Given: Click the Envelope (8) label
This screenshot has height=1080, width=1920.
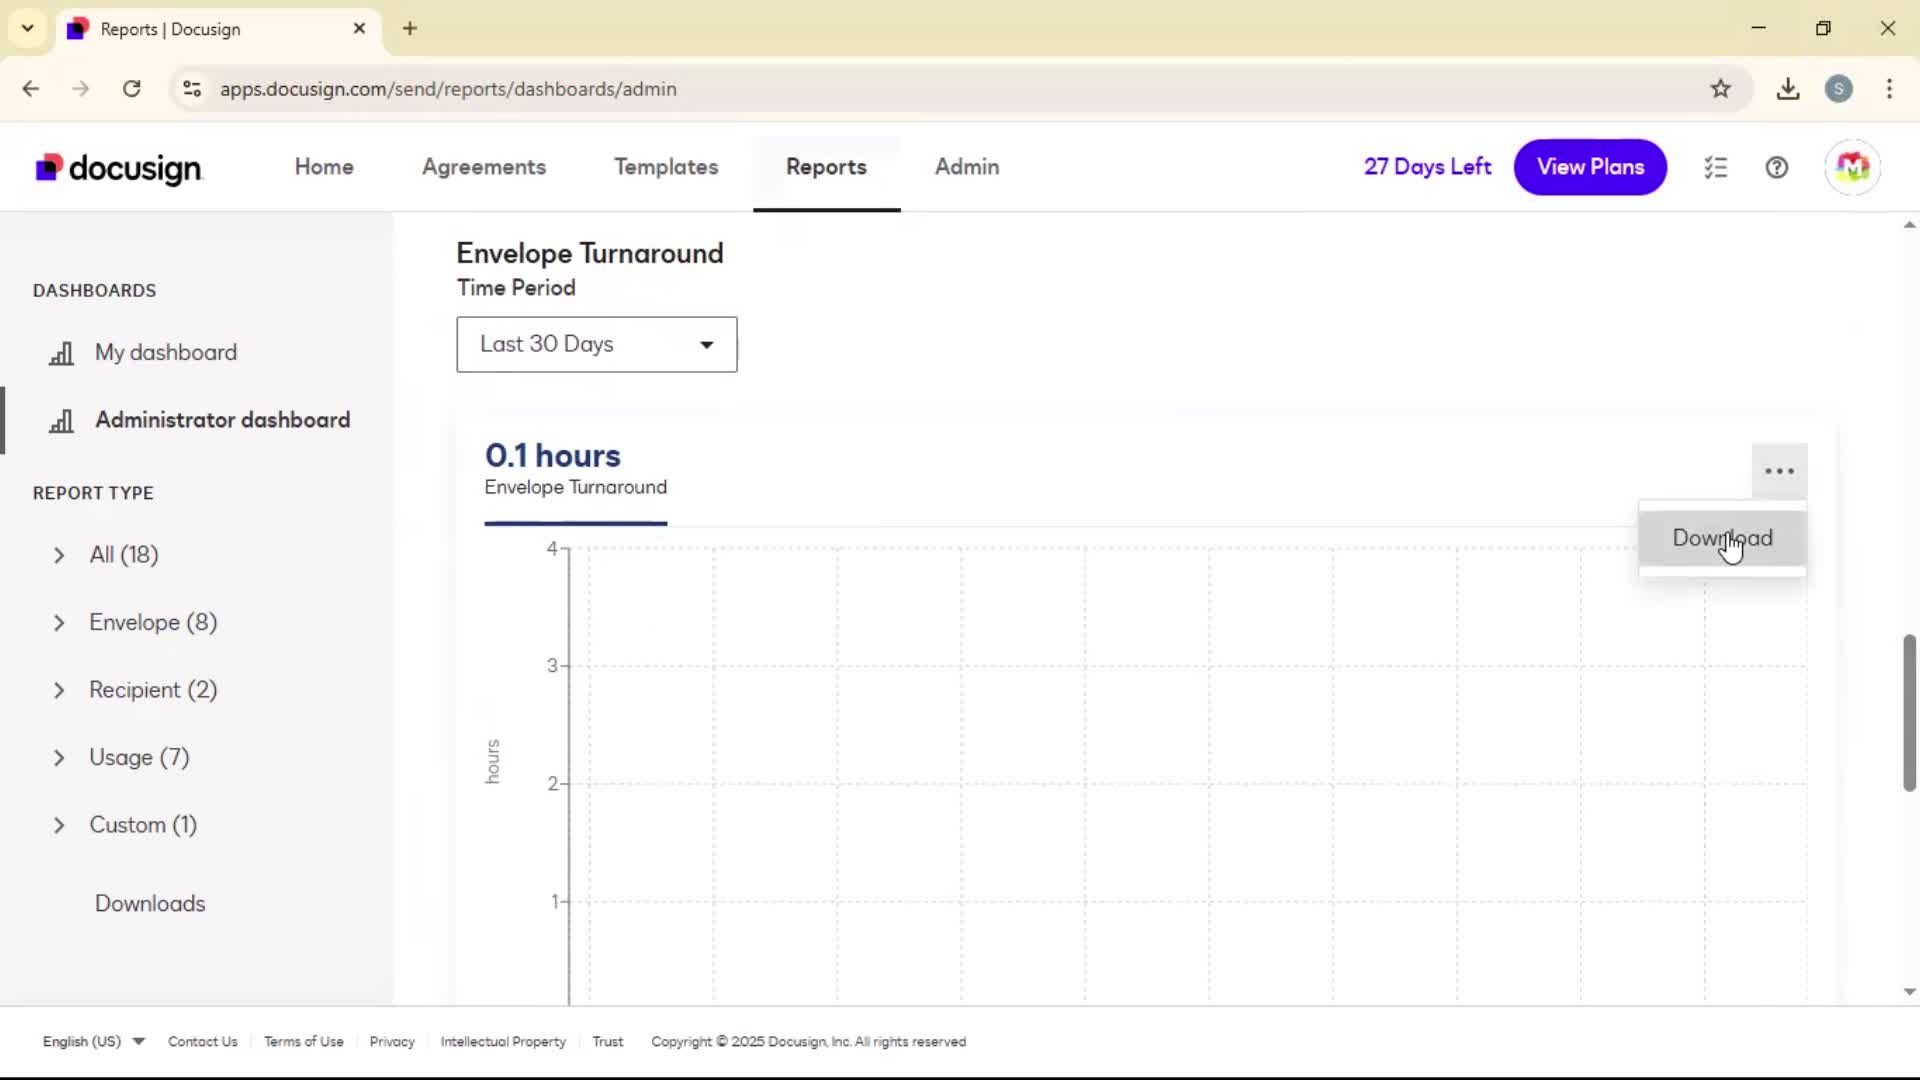Looking at the screenshot, I should pos(153,623).
